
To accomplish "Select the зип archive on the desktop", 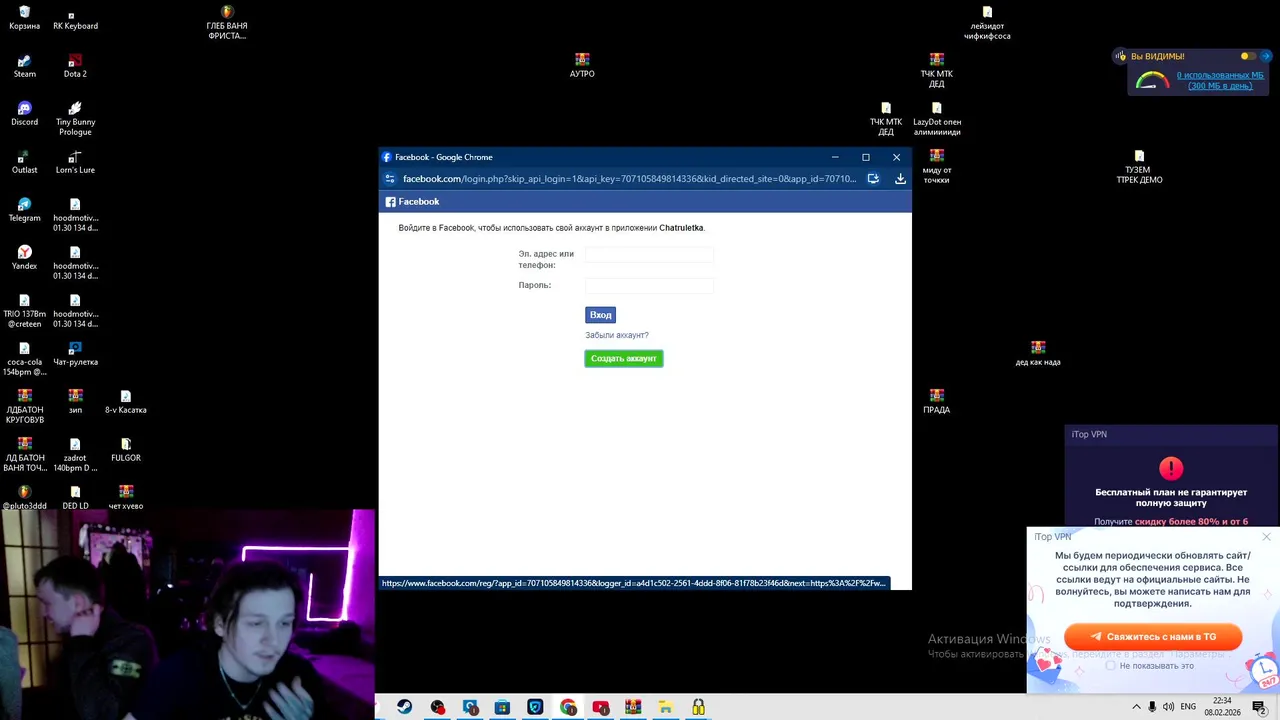I will tap(75, 402).
